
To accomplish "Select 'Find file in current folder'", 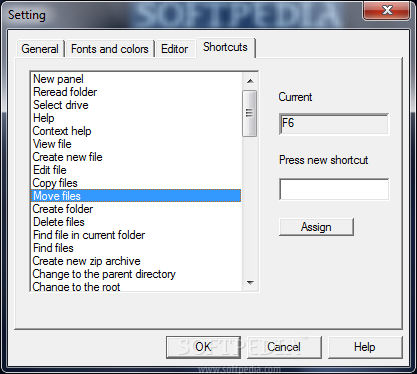I will pos(136,235).
